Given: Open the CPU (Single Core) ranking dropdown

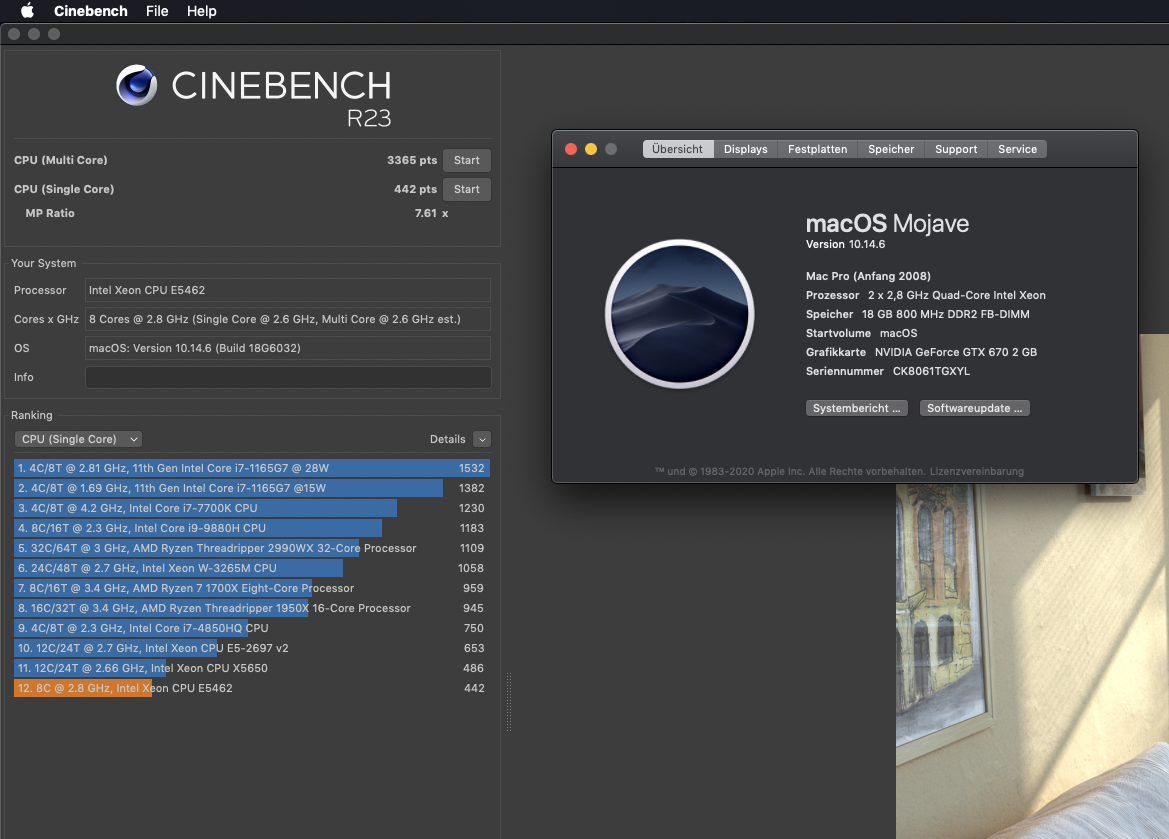Looking at the screenshot, I should pos(78,439).
